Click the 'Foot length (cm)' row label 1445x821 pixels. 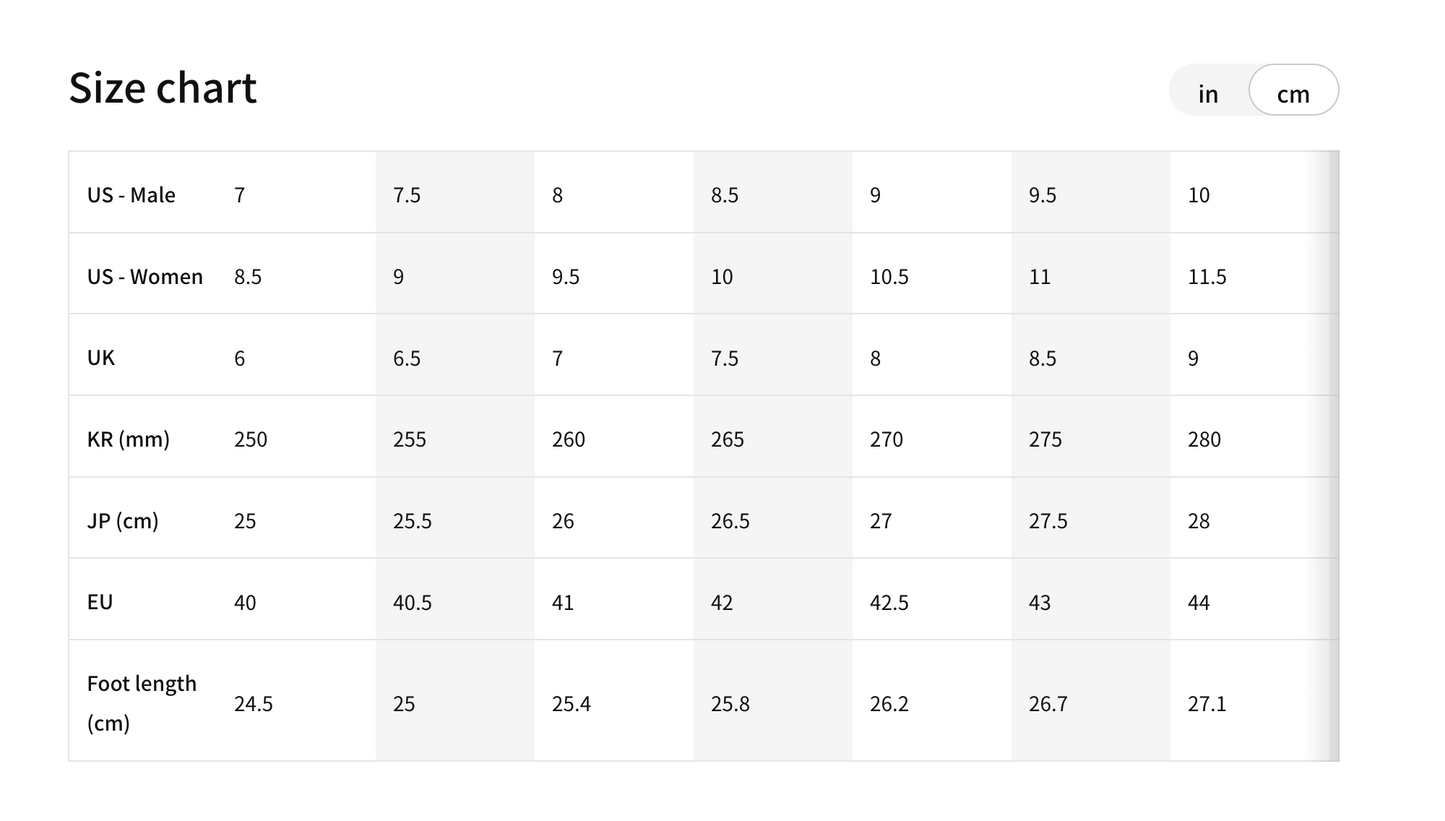(143, 702)
